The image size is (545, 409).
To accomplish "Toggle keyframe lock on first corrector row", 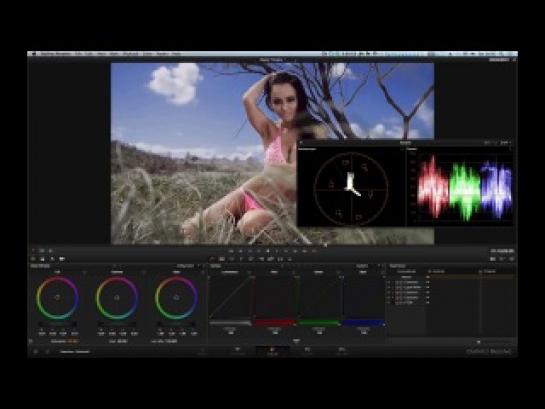I will [x=389, y=283].
